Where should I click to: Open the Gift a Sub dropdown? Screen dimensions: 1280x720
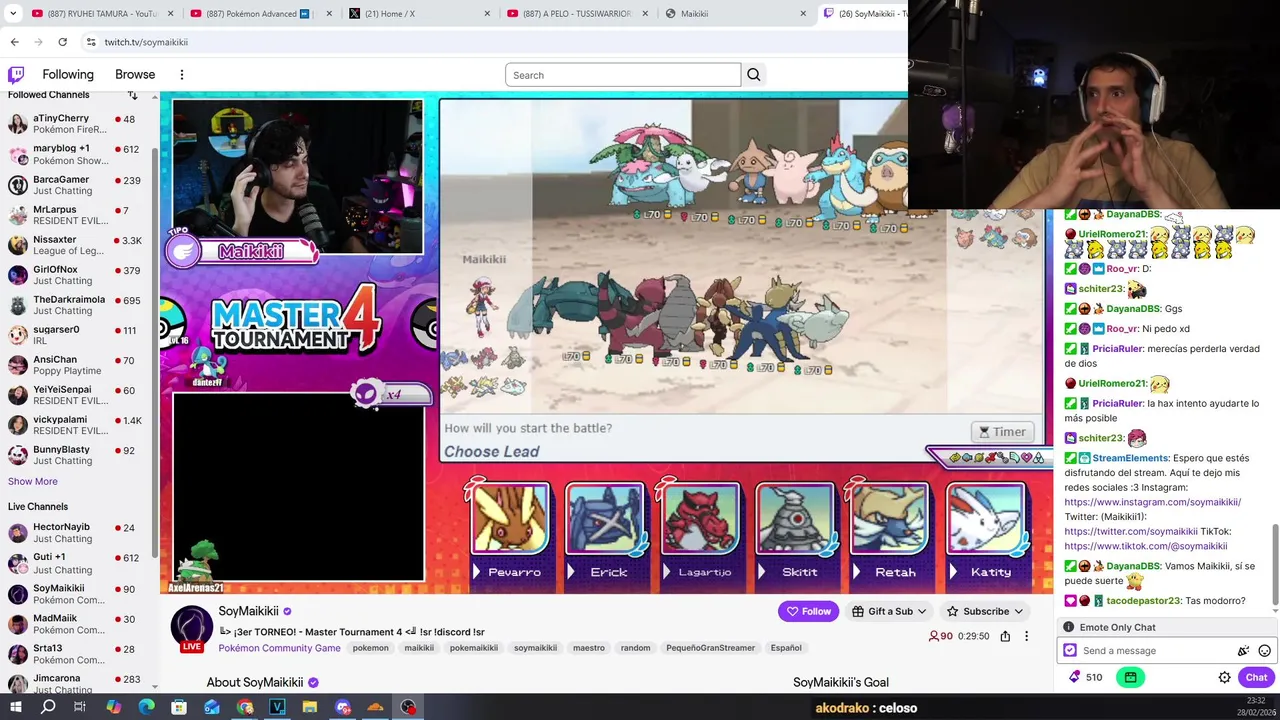pyautogui.click(x=890, y=611)
